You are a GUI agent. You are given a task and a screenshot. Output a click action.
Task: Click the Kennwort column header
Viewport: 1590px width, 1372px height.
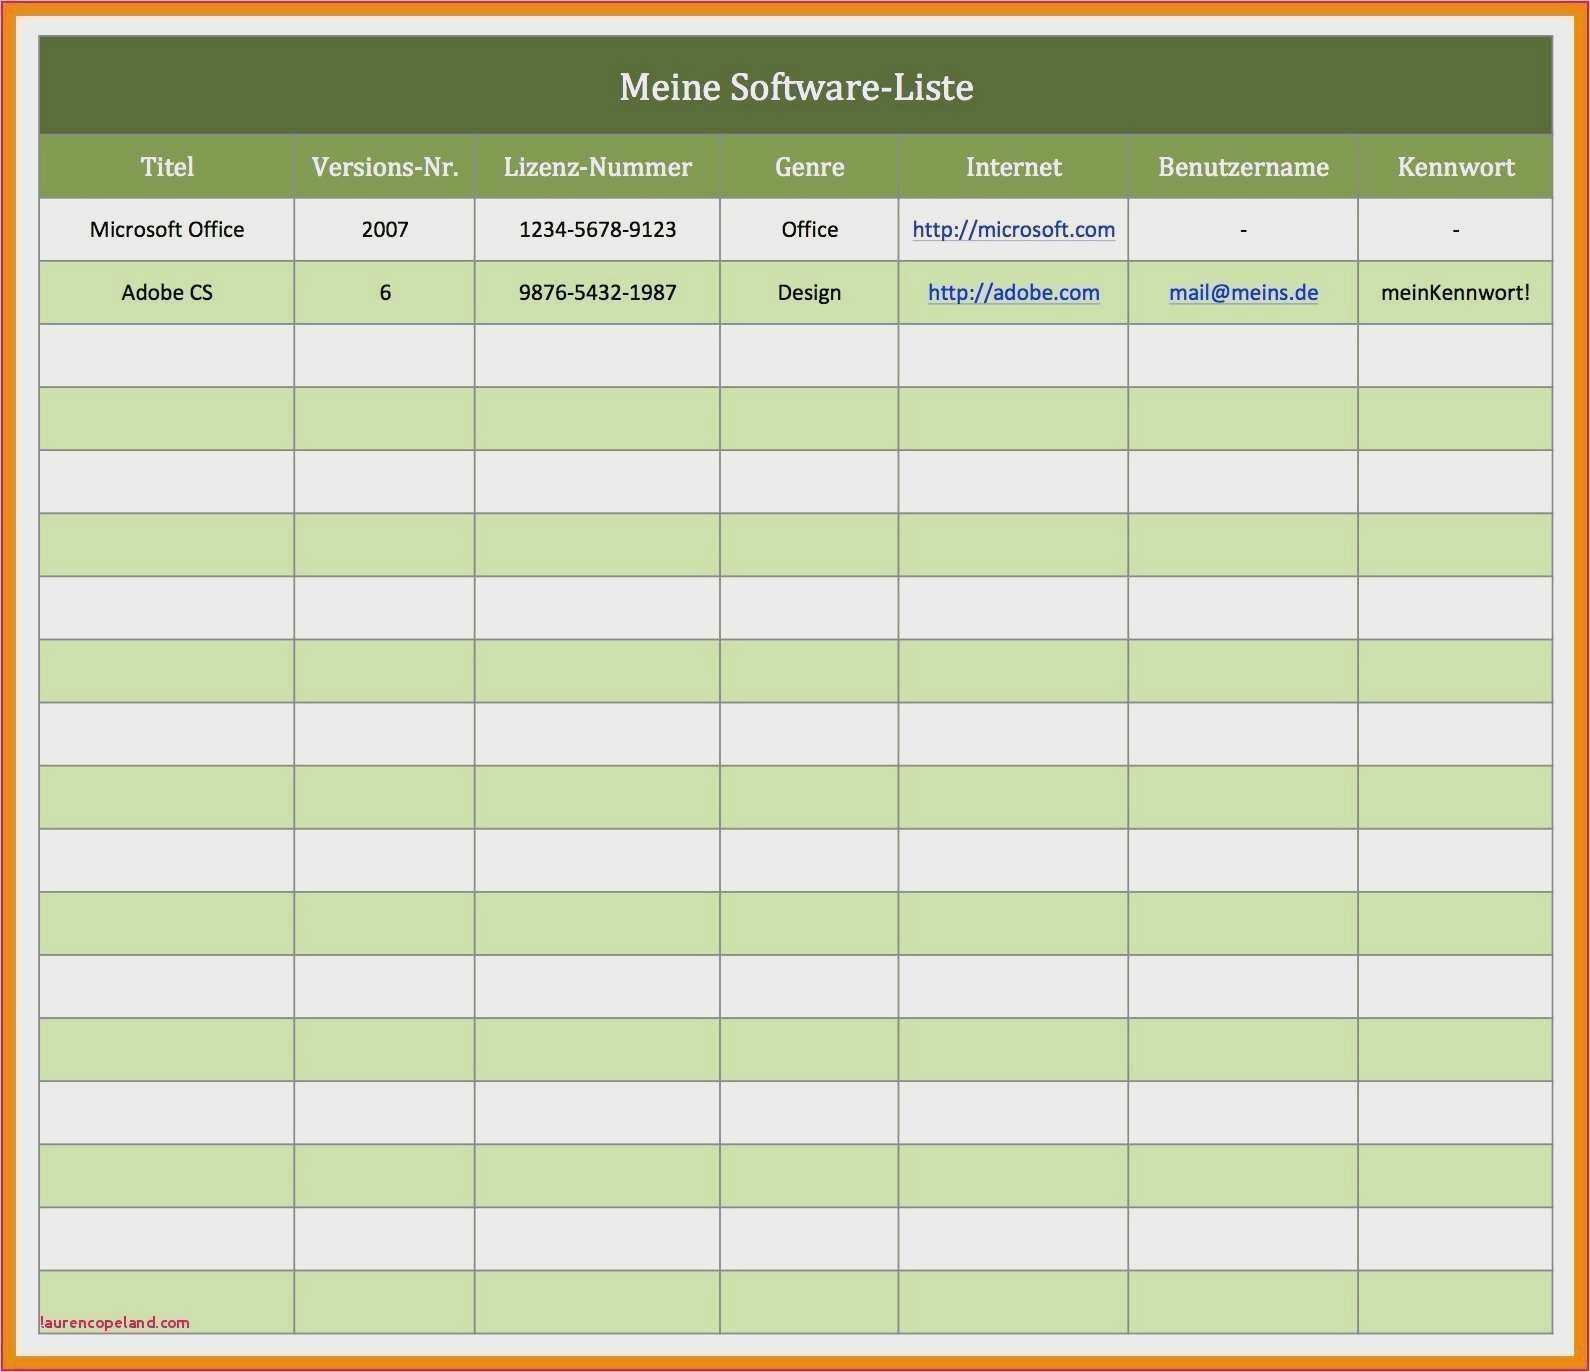click(x=1455, y=167)
